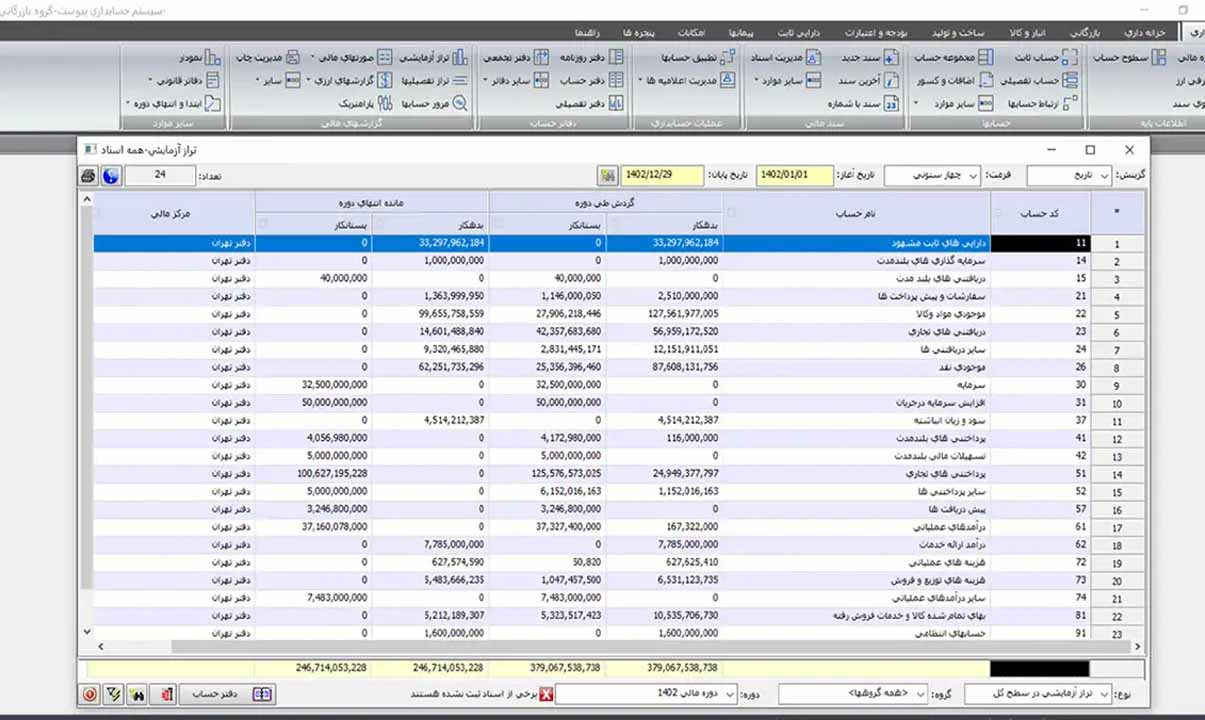
Task: Click the printer icon in trial balance window
Action: coord(88,175)
